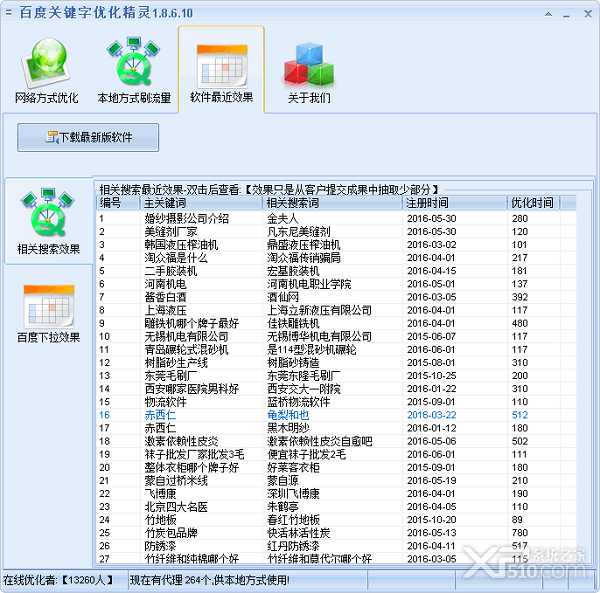Select row 雕铣机哪个牌子最好
The height and width of the screenshot is (593, 600).
(x=336, y=323)
